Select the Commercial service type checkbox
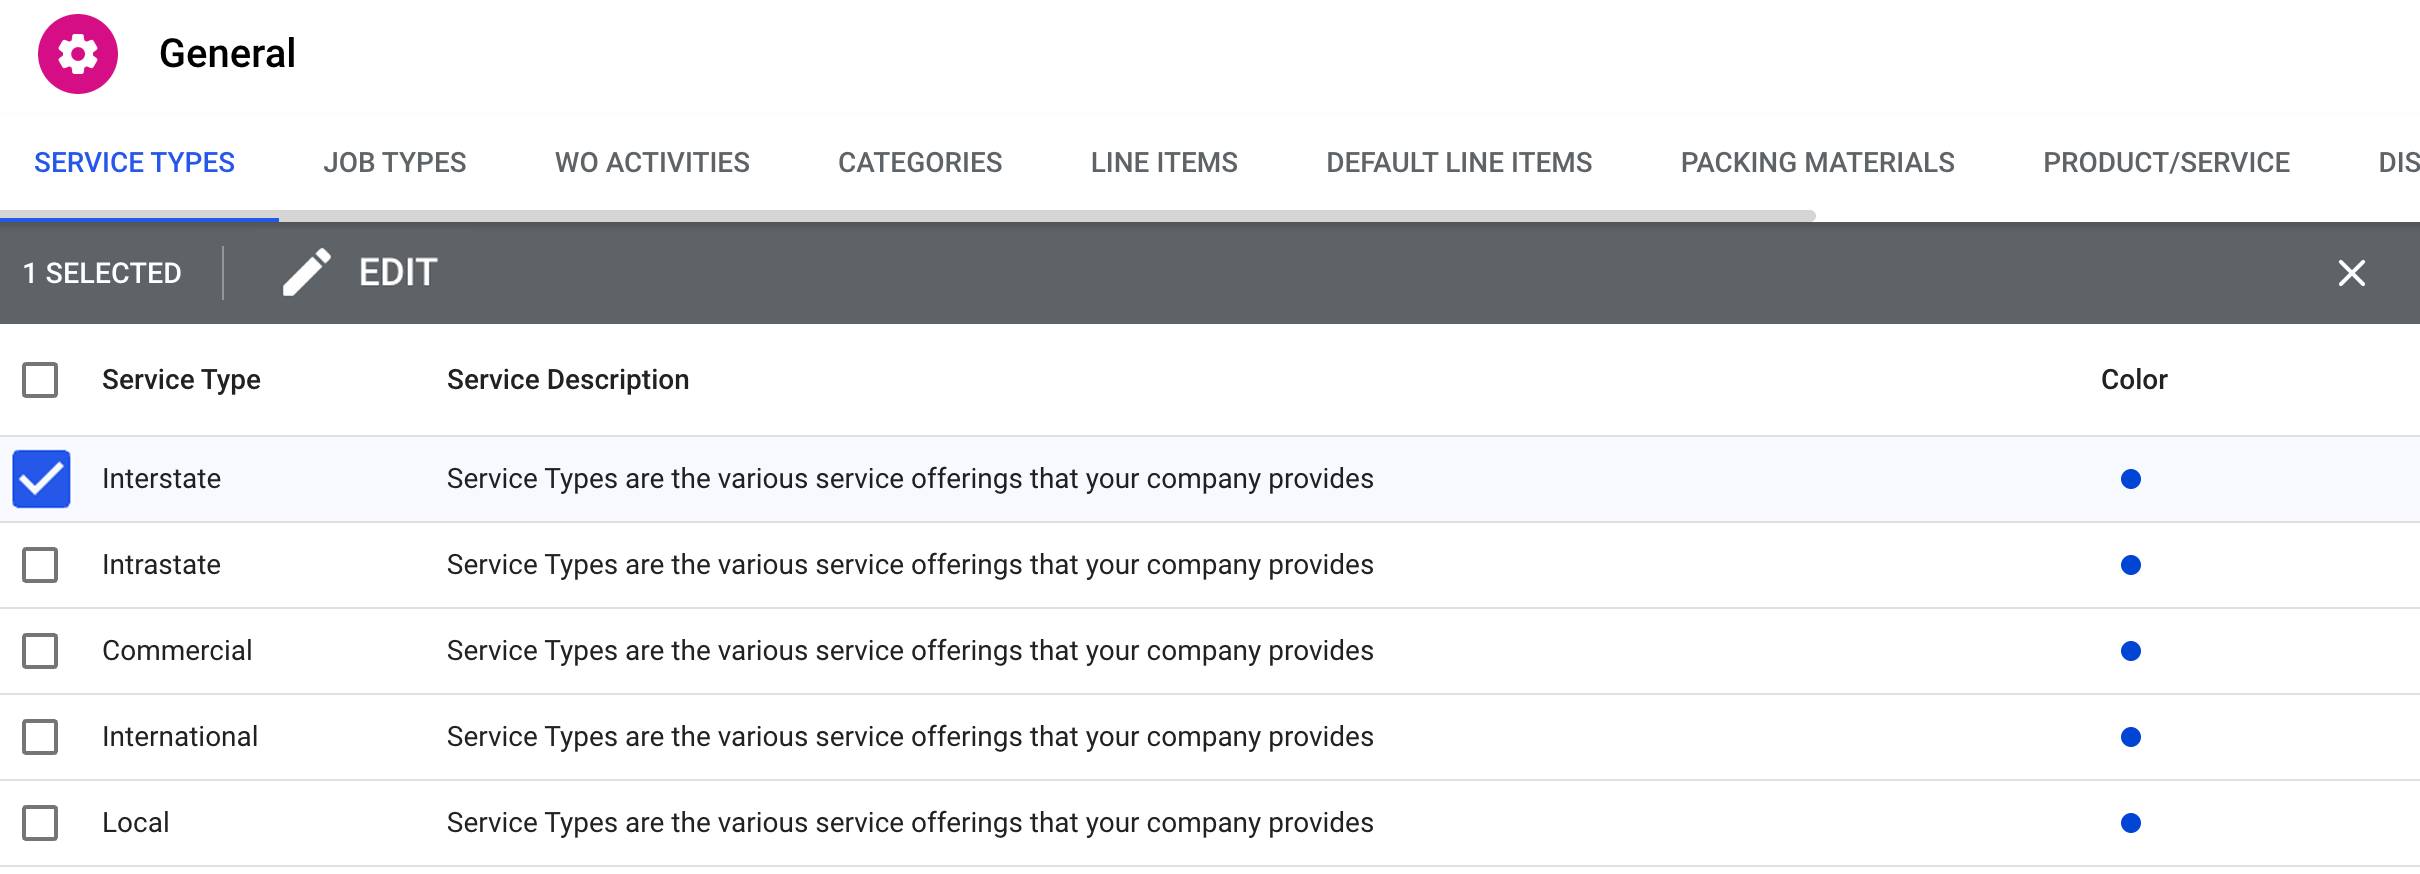 pyautogui.click(x=40, y=651)
